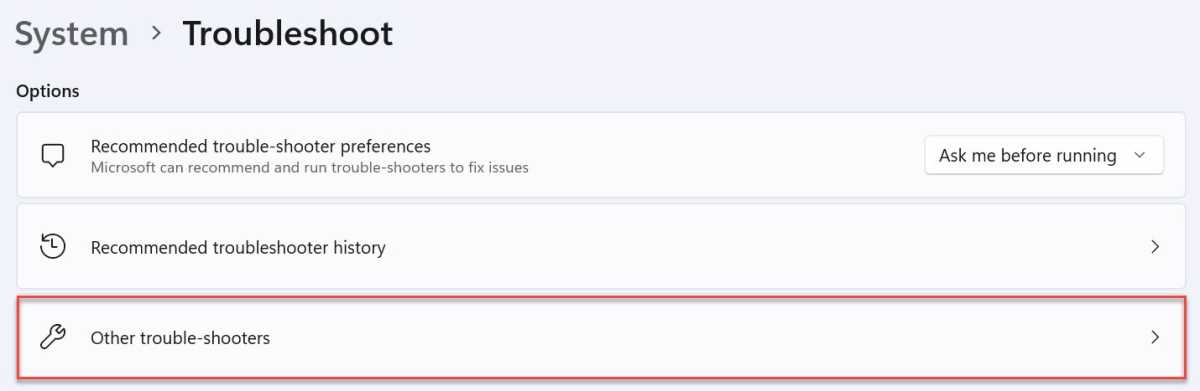Click empty middle of Other trouble-shooters row
This screenshot has width=1200, height=391.
[700, 337]
